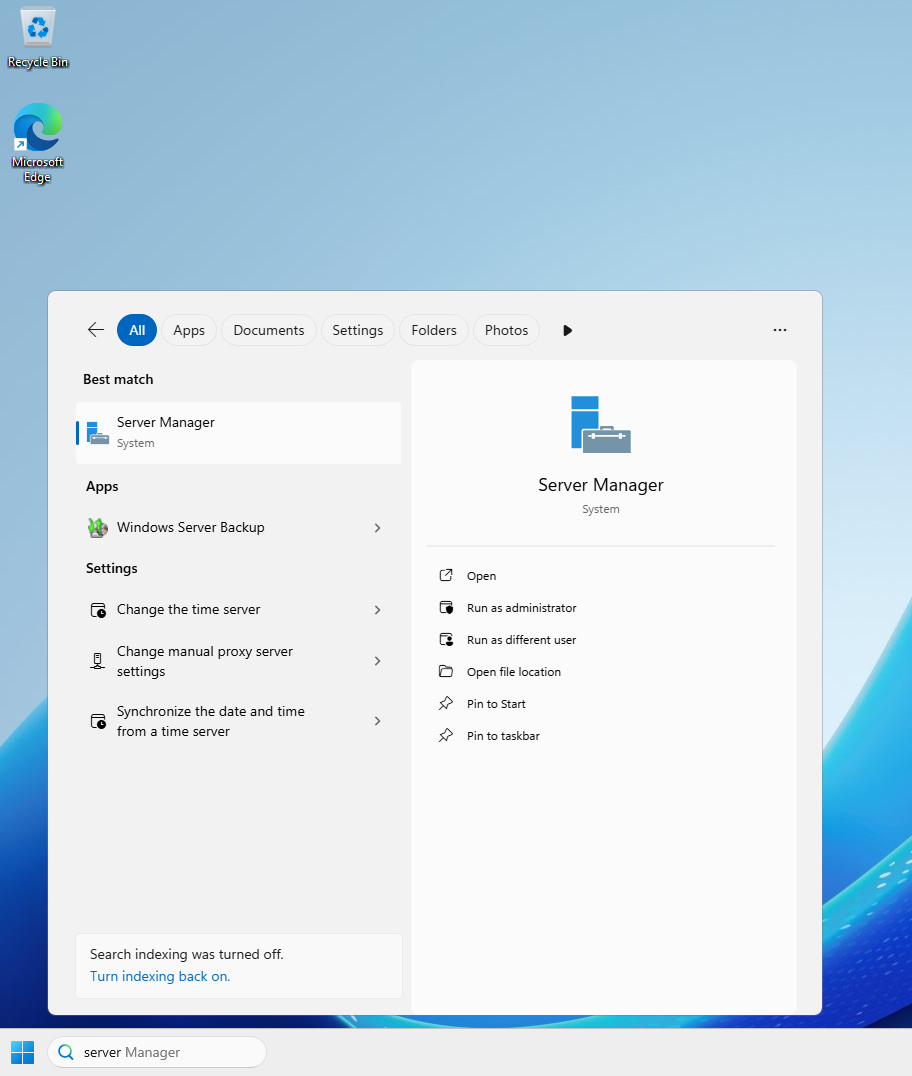The height and width of the screenshot is (1076, 912).
Task: Open the Recycle Bin desktop icon
Action: (x=38, y=38)
